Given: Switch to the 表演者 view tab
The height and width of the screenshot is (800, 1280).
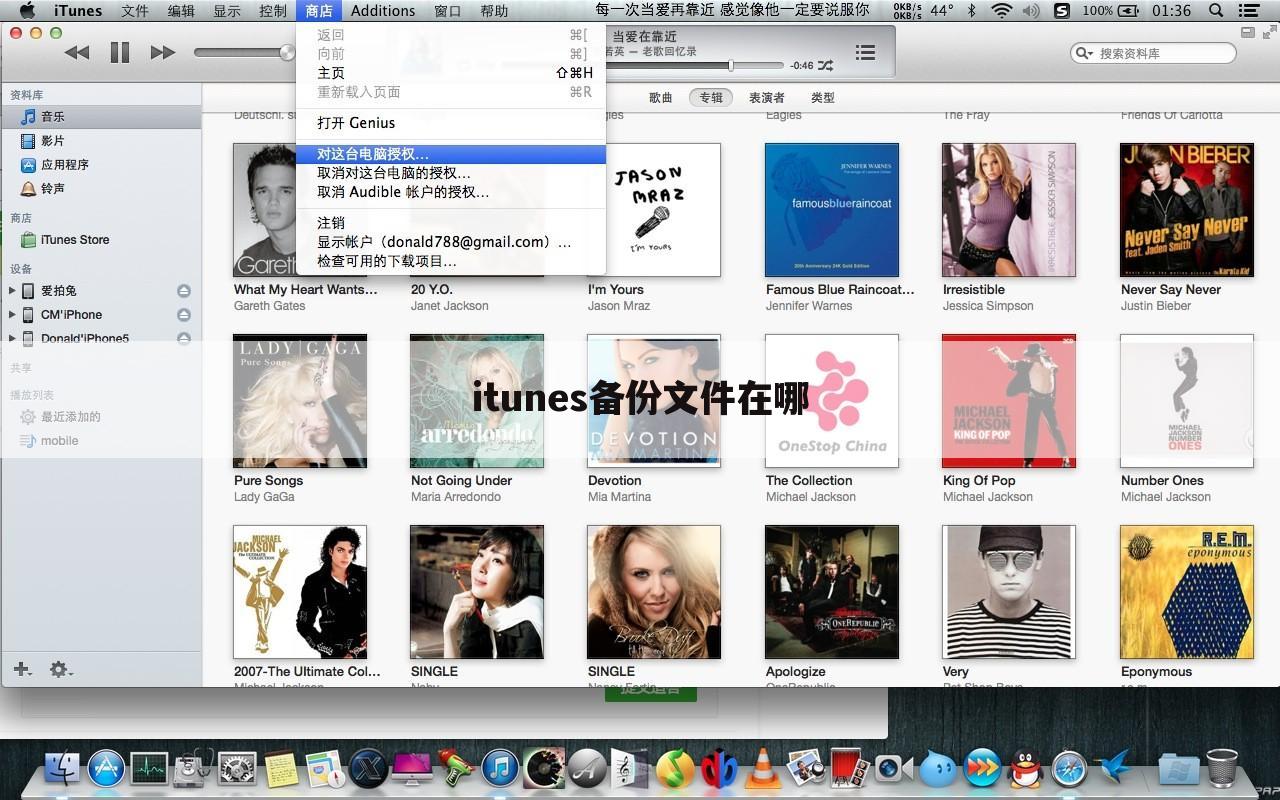Looking at the screenshot, I should point(767,98).
